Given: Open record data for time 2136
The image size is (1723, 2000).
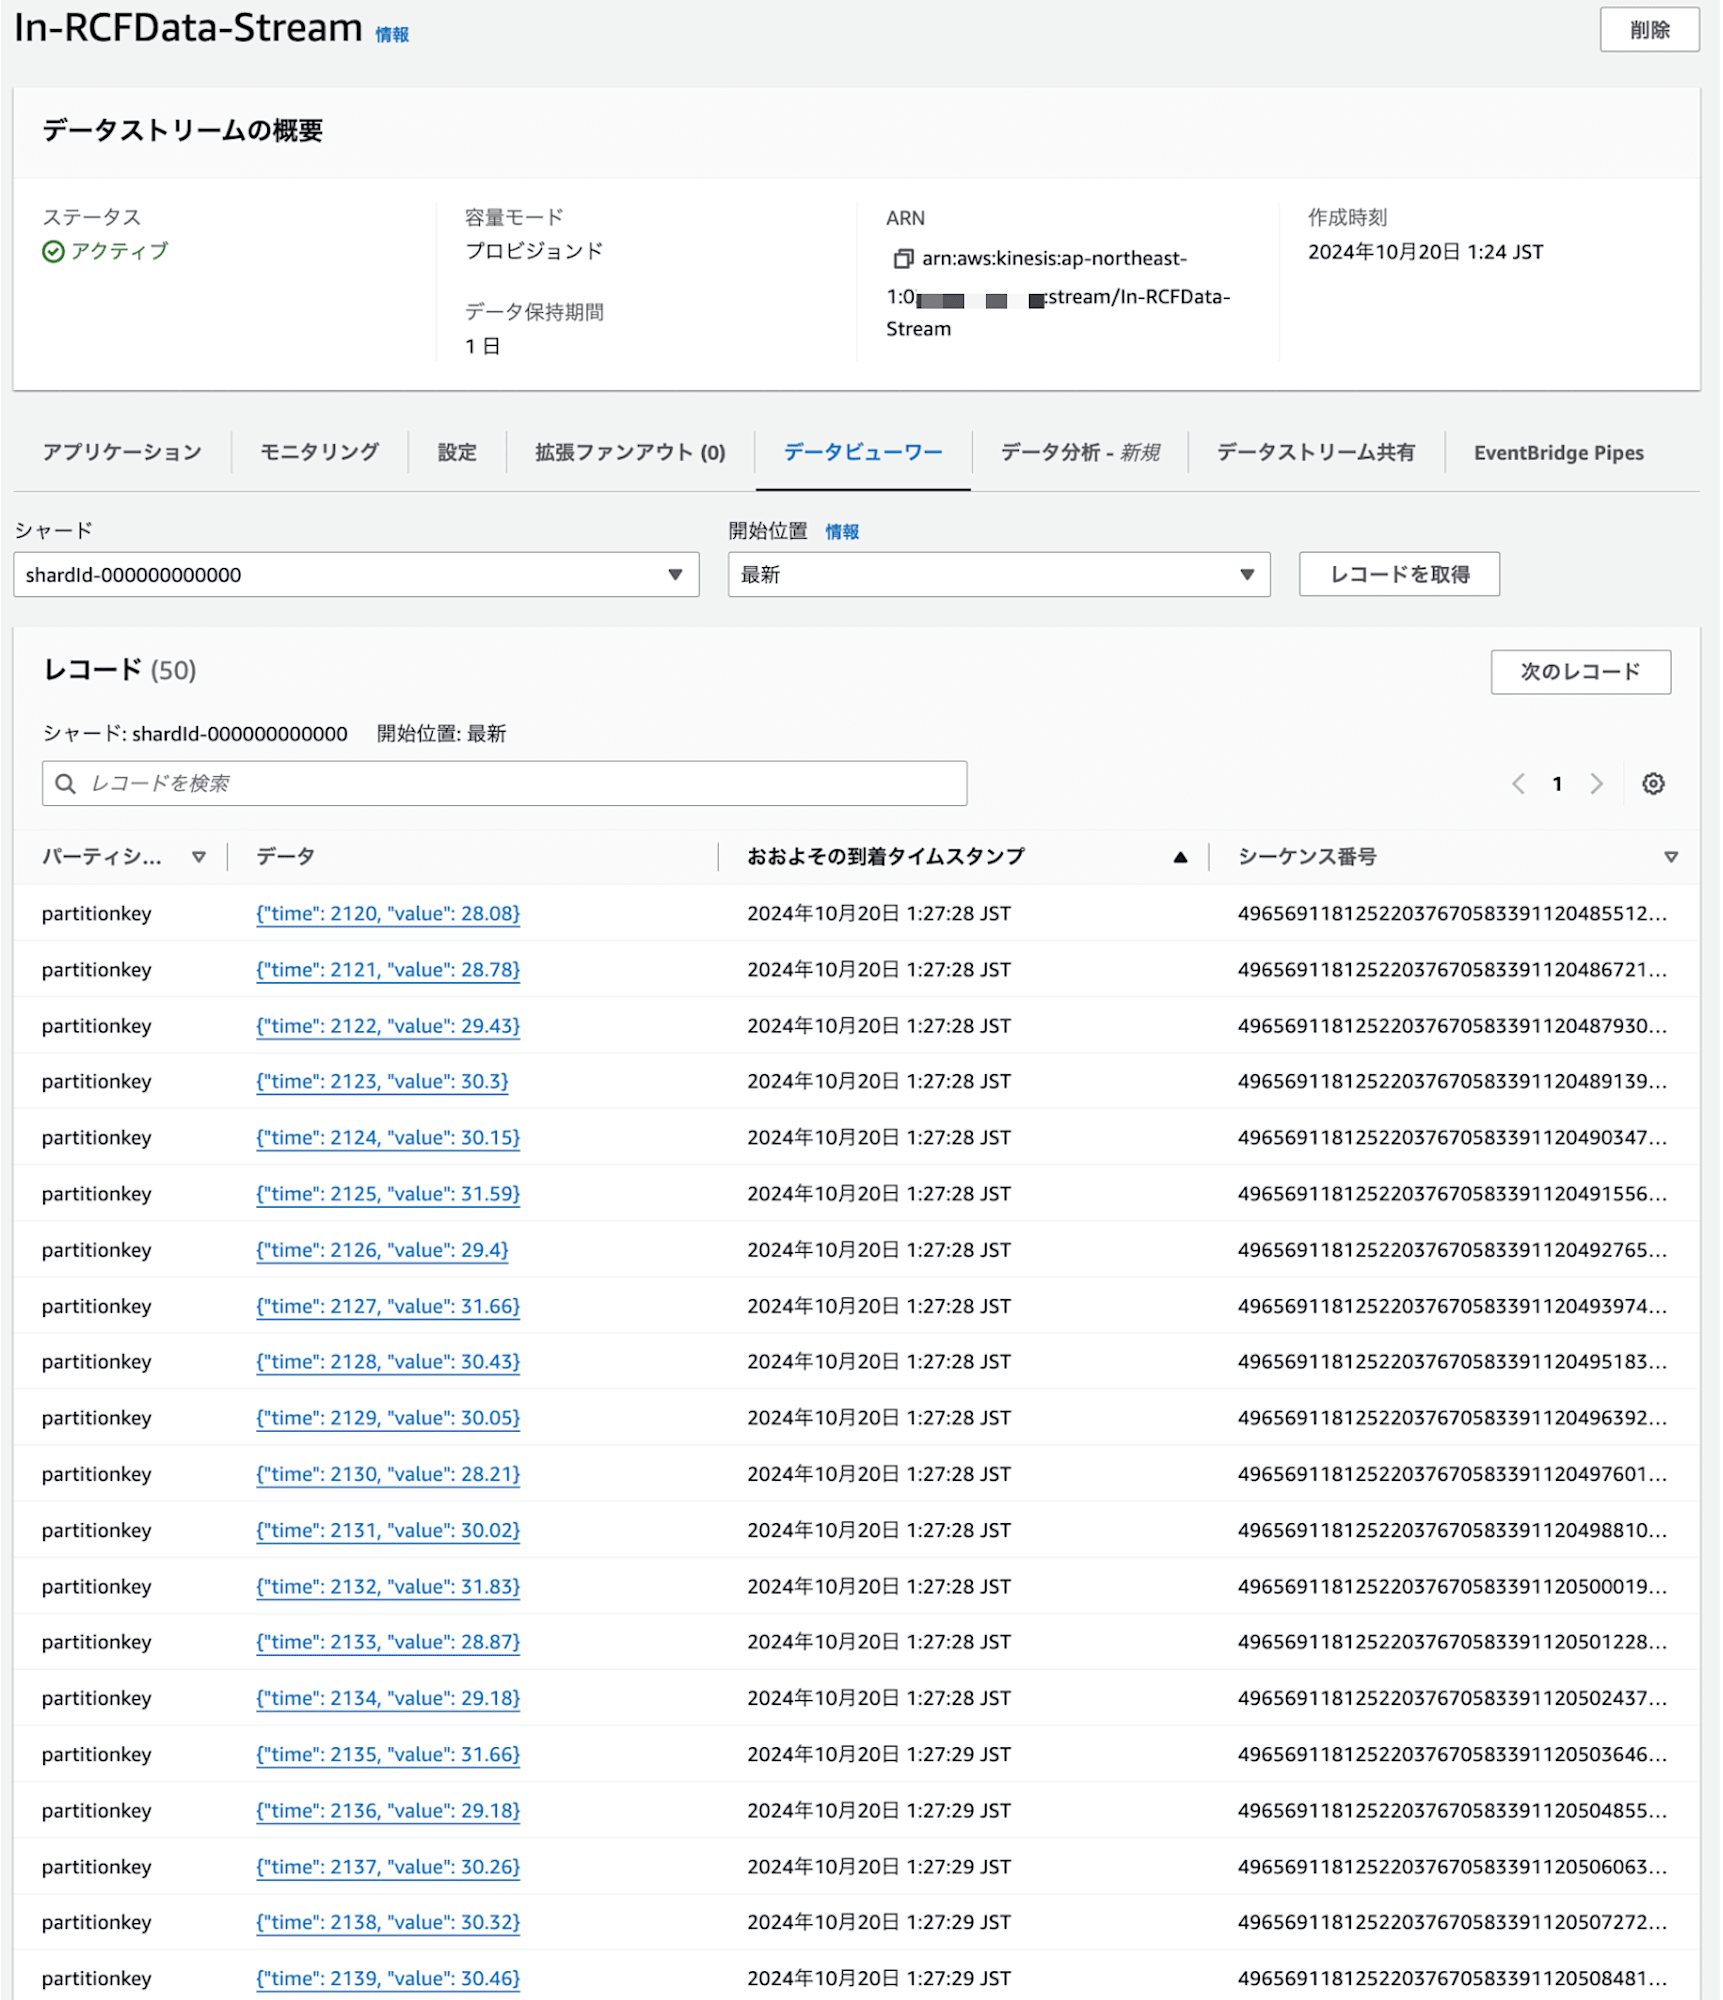Looking at the screenshot, I should [x=388, y=1812].
